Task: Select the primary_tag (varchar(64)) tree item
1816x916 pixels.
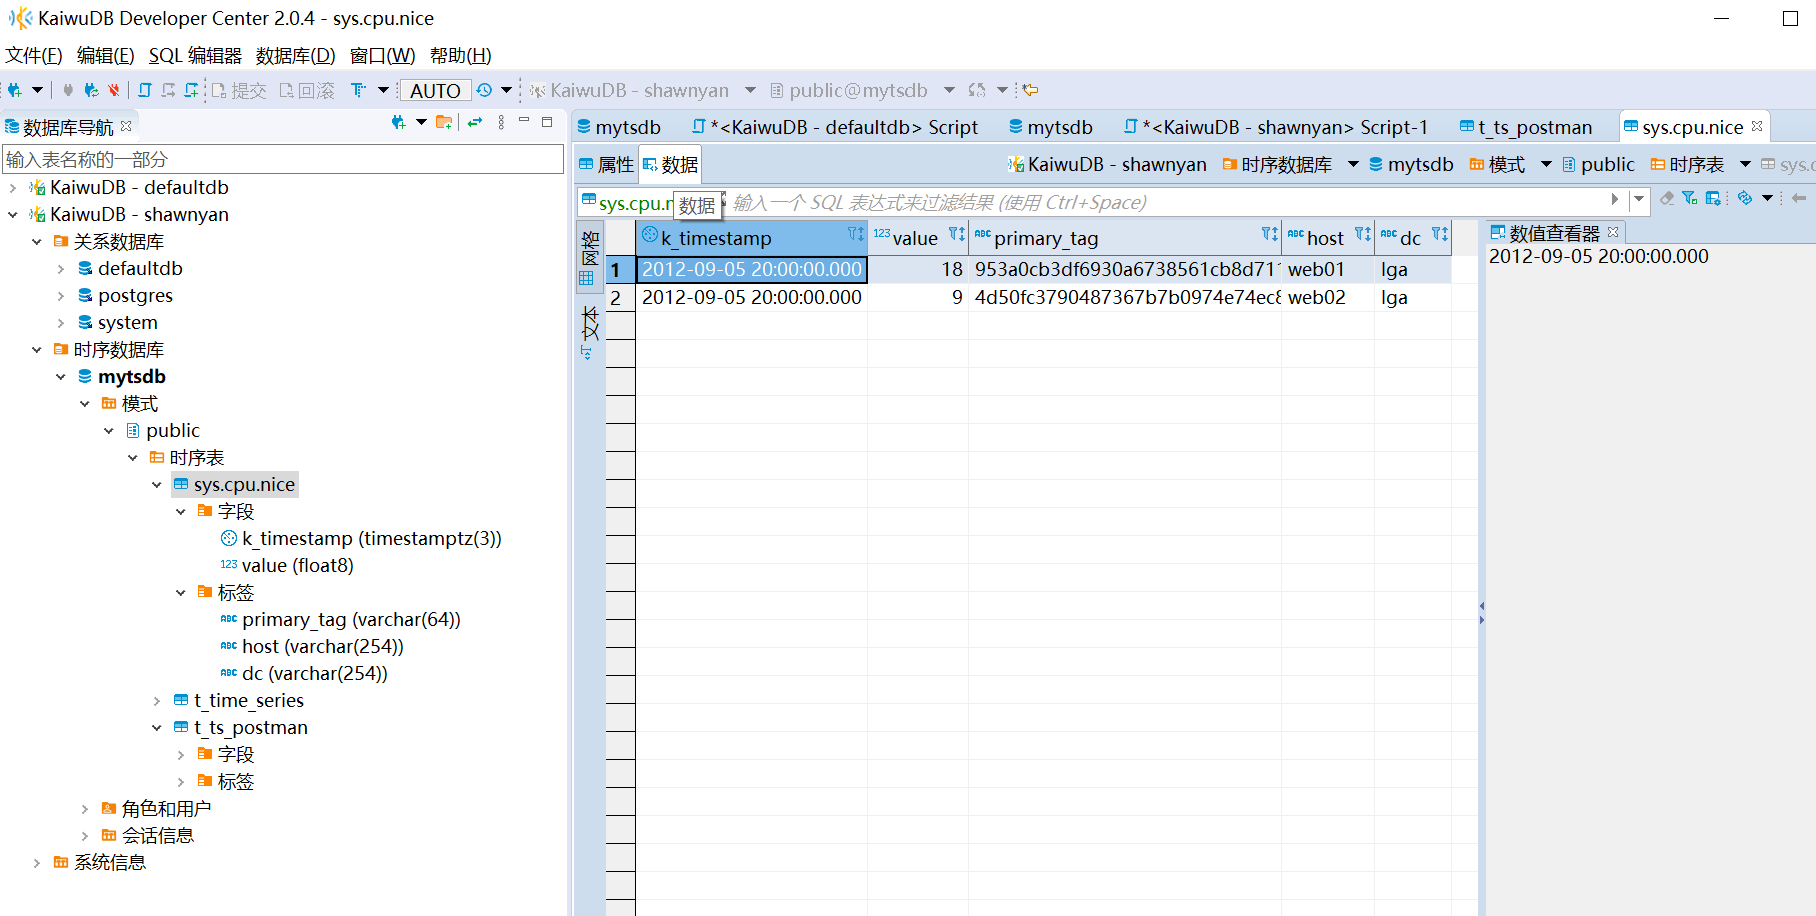Action: [340, 620]
